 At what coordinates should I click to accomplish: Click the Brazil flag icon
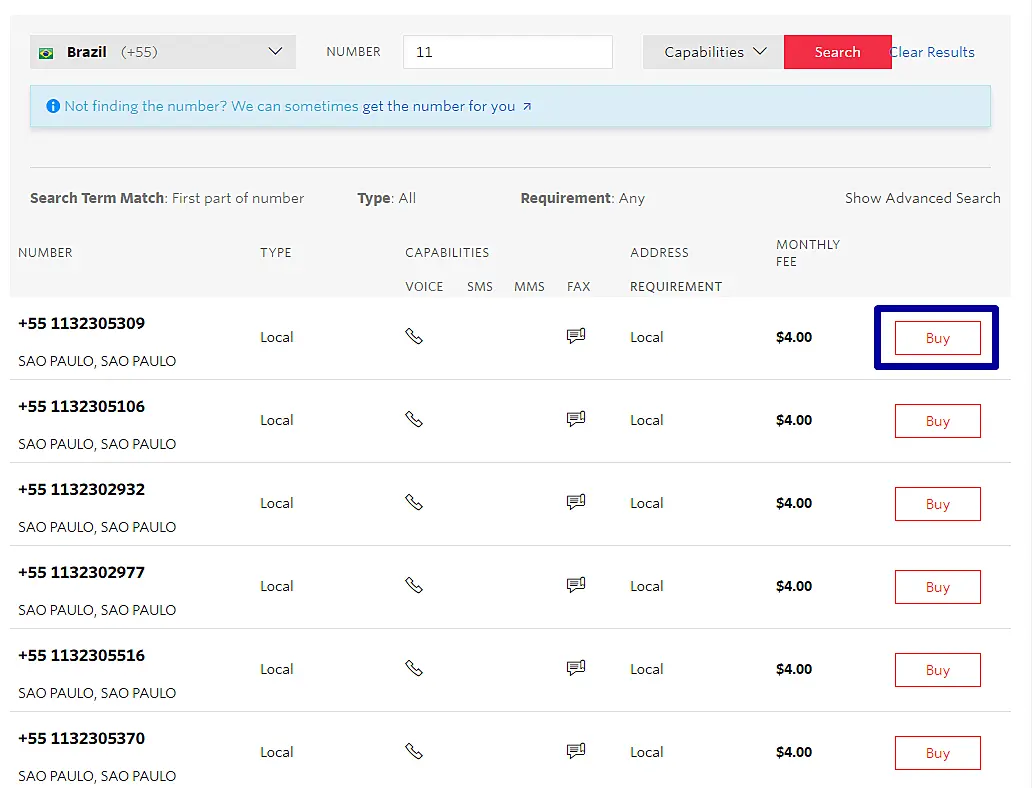[46, 53]
